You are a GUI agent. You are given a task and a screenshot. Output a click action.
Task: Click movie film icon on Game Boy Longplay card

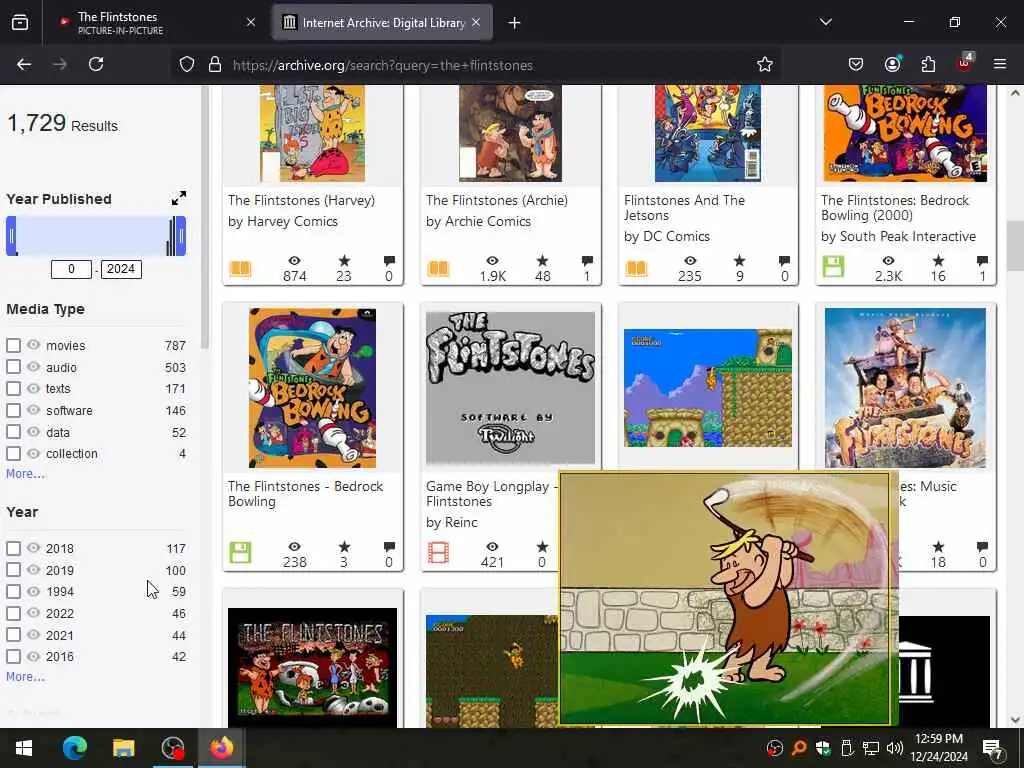(438, 552)
